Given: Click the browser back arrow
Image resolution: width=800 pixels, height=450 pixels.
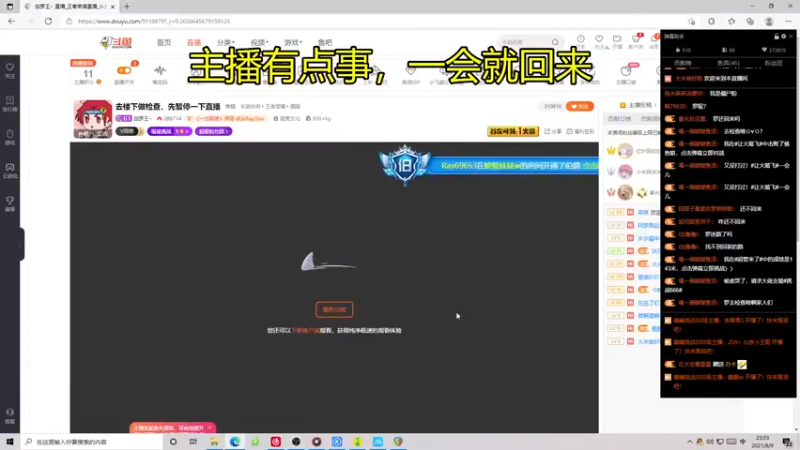Looking at the screenshot, I should pyautogui.click(x=11, y=21).
